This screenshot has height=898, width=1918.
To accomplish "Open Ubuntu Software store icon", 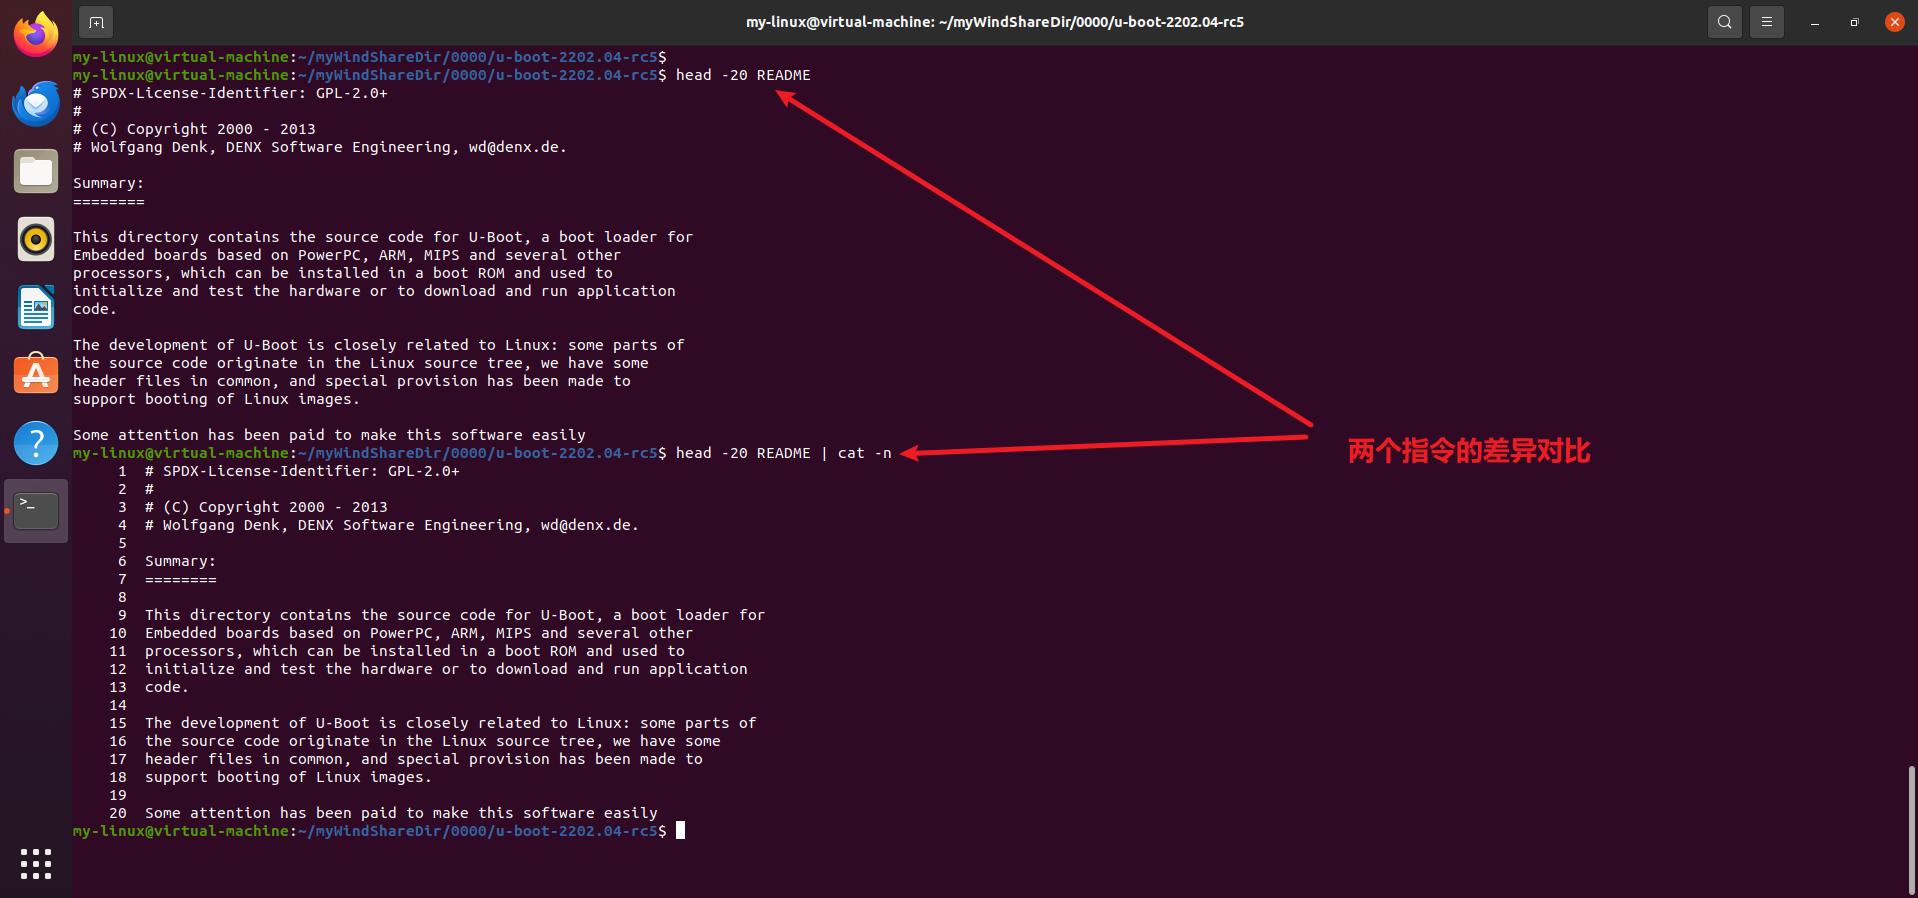I will (36, 375).
